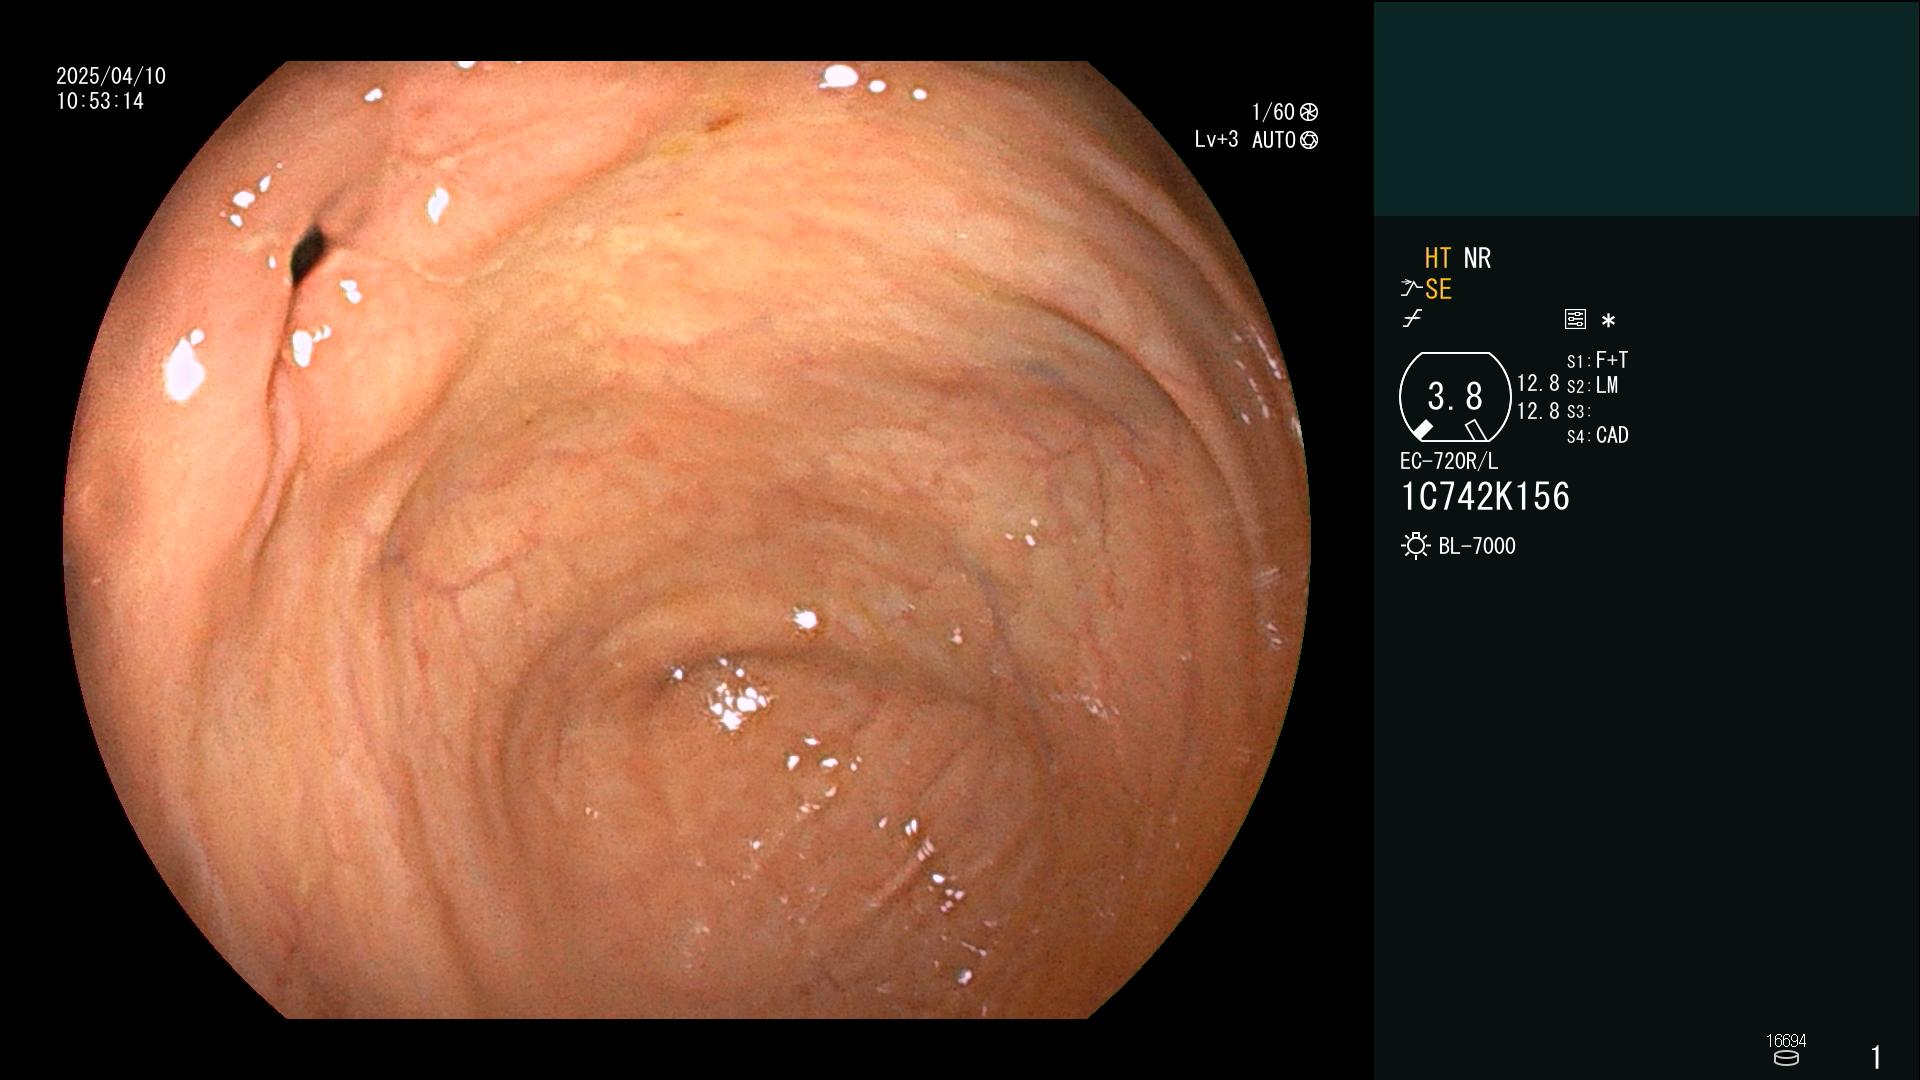
Task: Click the empty S3 switch assignment
Action: click(x=1578, y=411)
